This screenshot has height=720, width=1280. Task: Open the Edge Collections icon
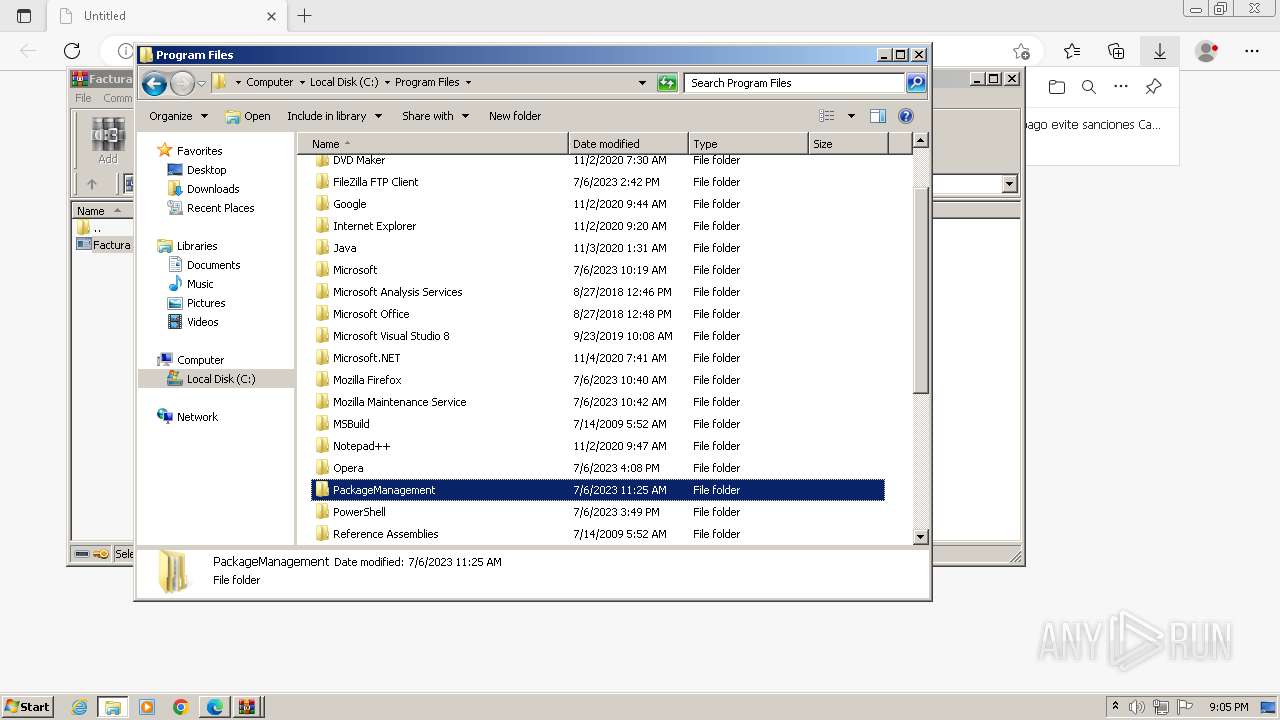[x=1116, y=51]
